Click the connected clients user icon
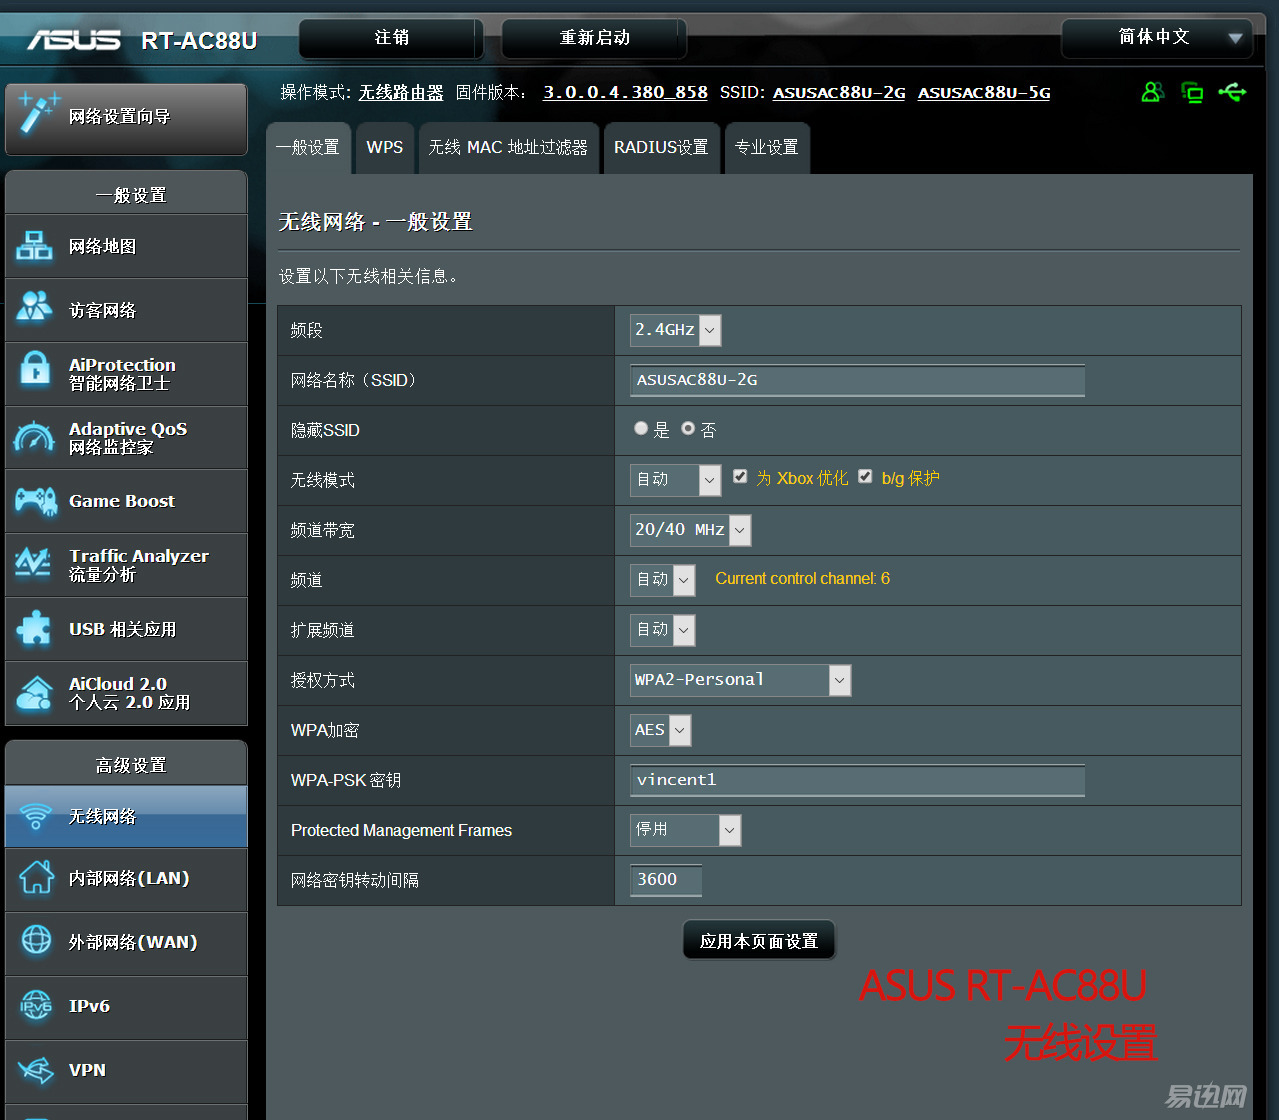The width and height of the screenshot is (1279, 1120). pos(1152,93)
